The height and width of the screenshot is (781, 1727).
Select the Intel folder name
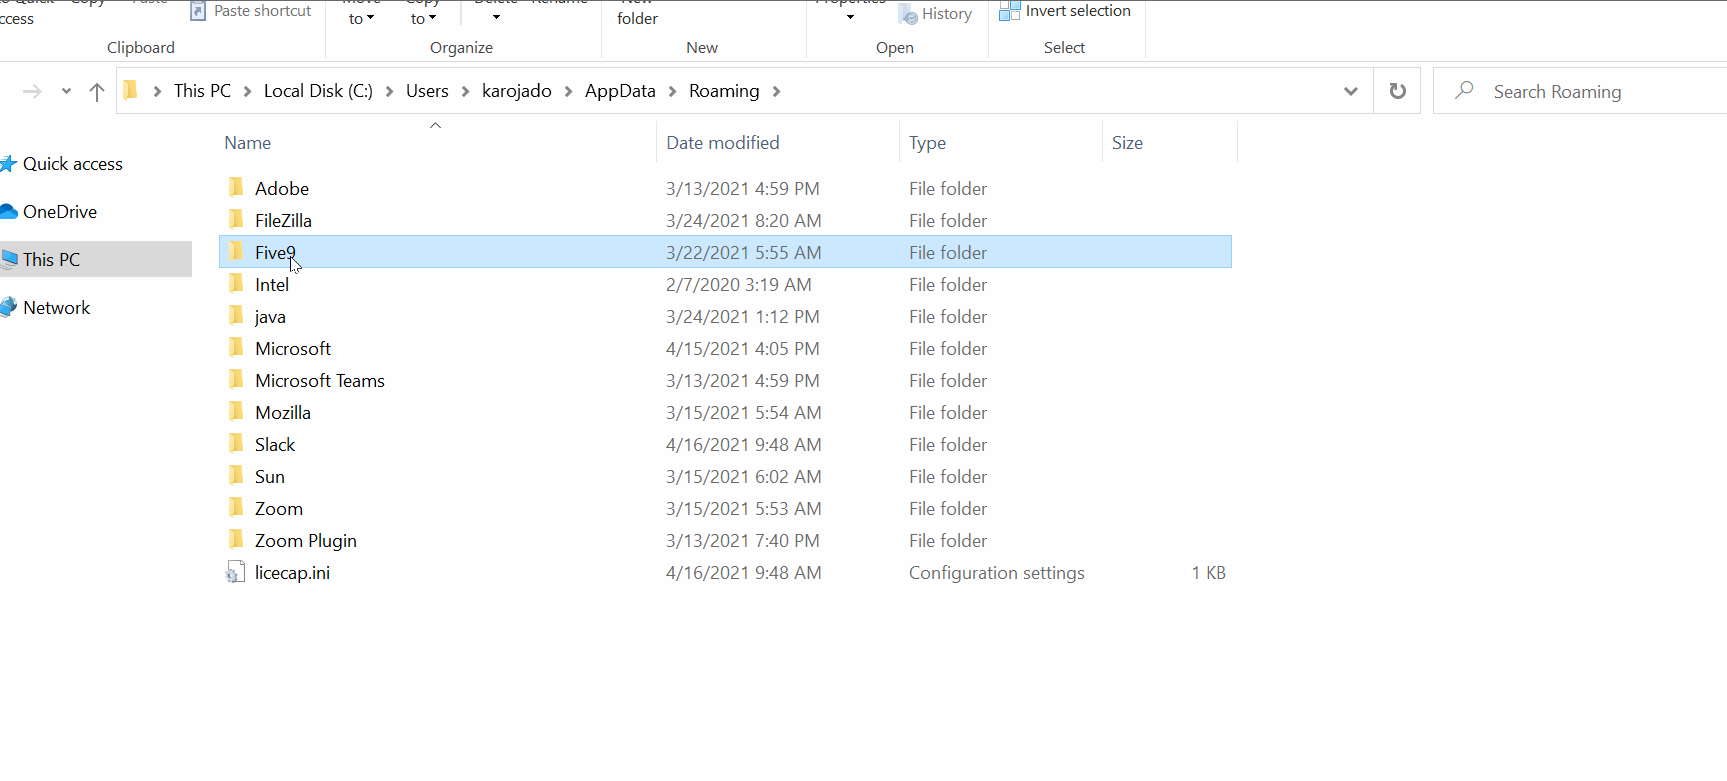tap(272, 284)
